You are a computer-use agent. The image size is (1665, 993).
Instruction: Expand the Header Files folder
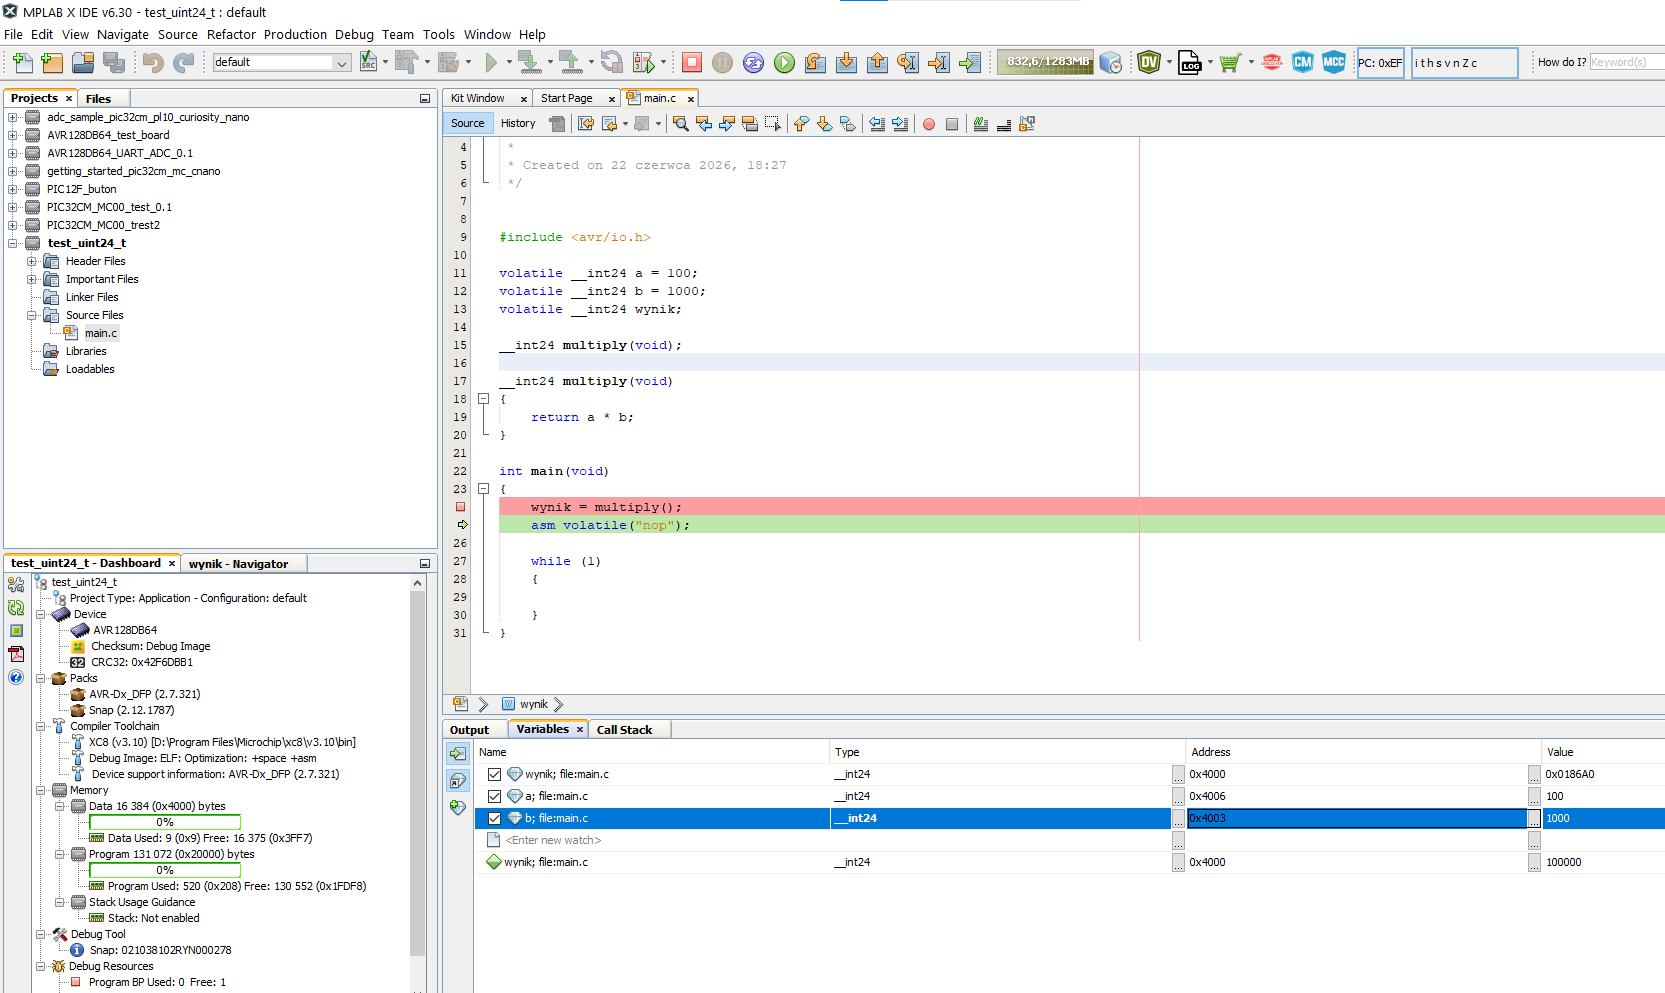31,261
